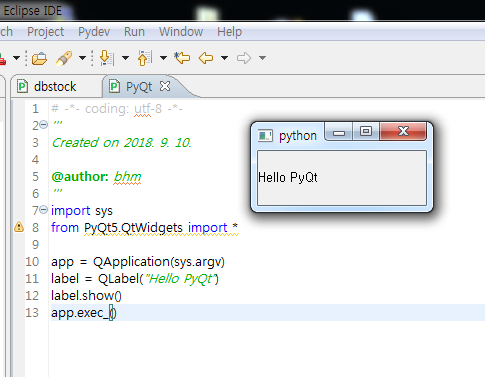The image size is (485, 377).
Task: Close the python window
Action: point(403,131)
